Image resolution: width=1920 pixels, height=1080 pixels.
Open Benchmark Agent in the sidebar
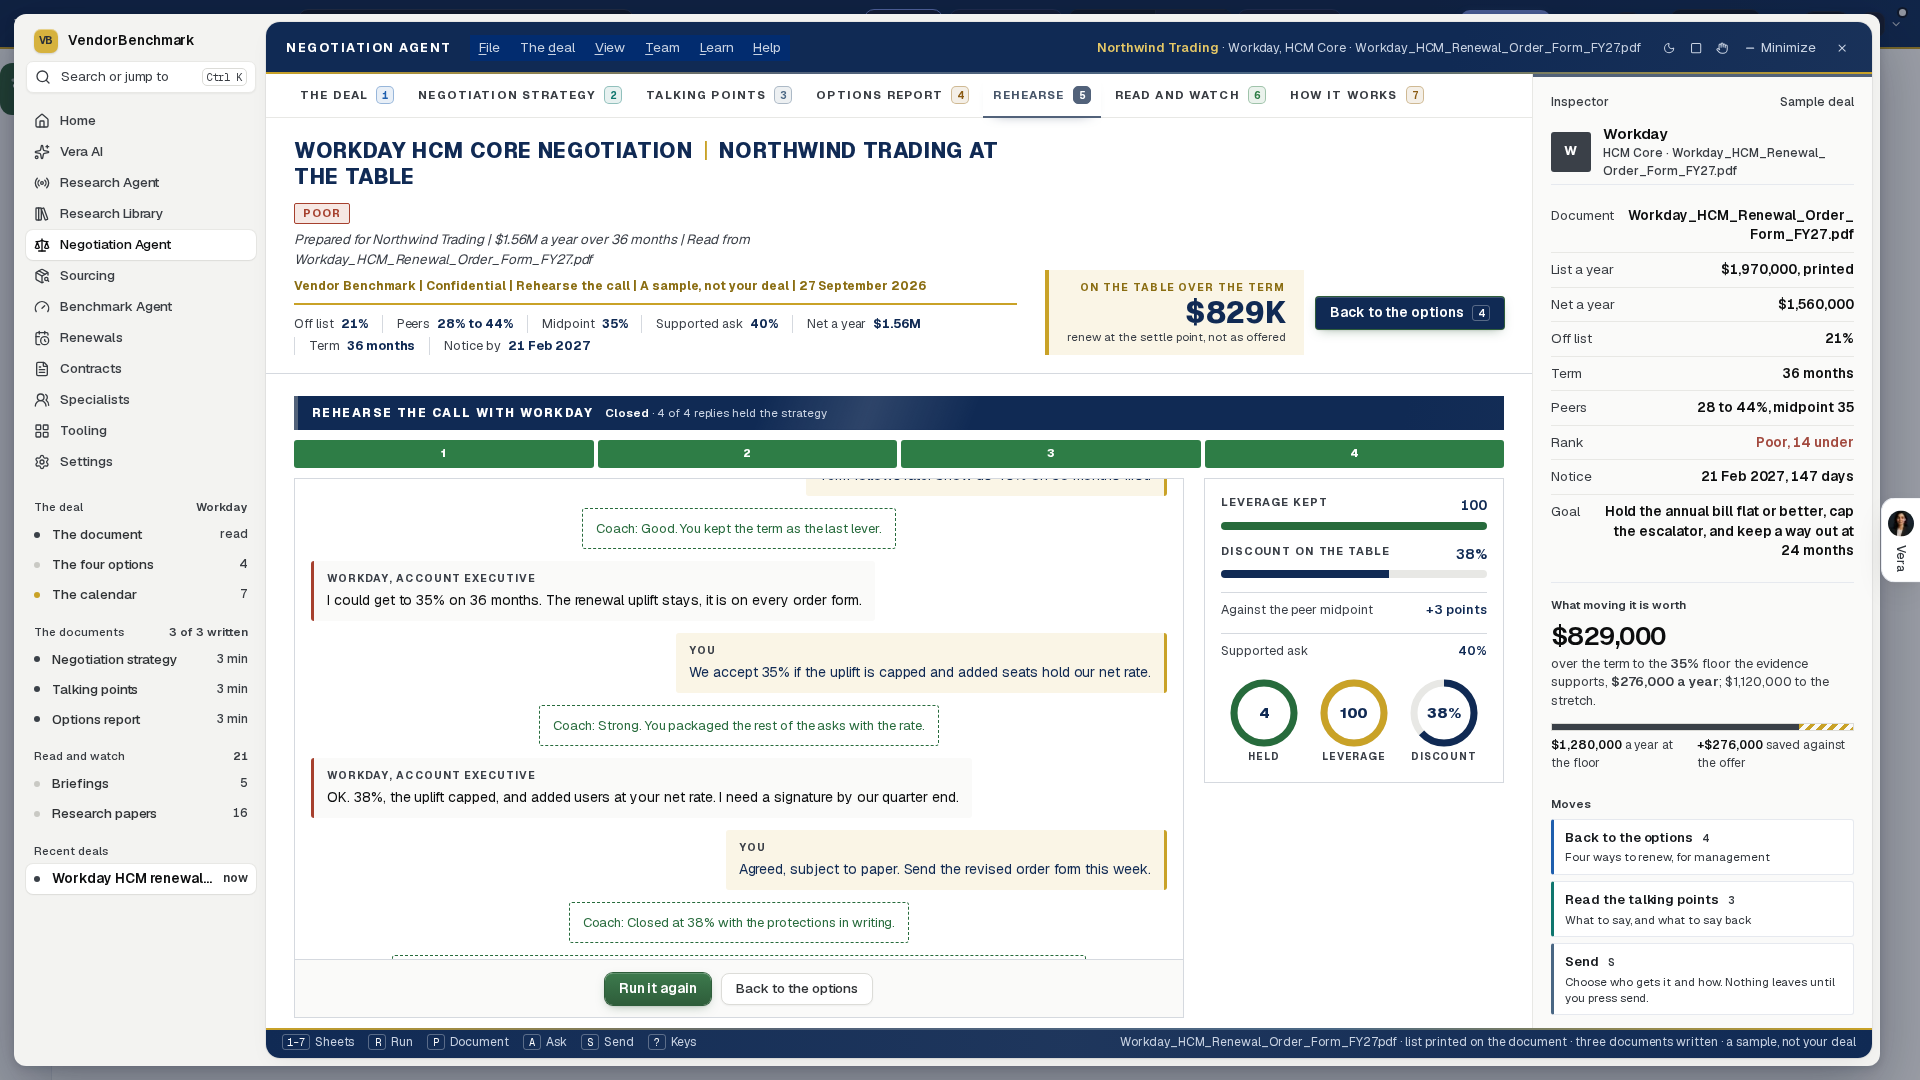[140, 307]
